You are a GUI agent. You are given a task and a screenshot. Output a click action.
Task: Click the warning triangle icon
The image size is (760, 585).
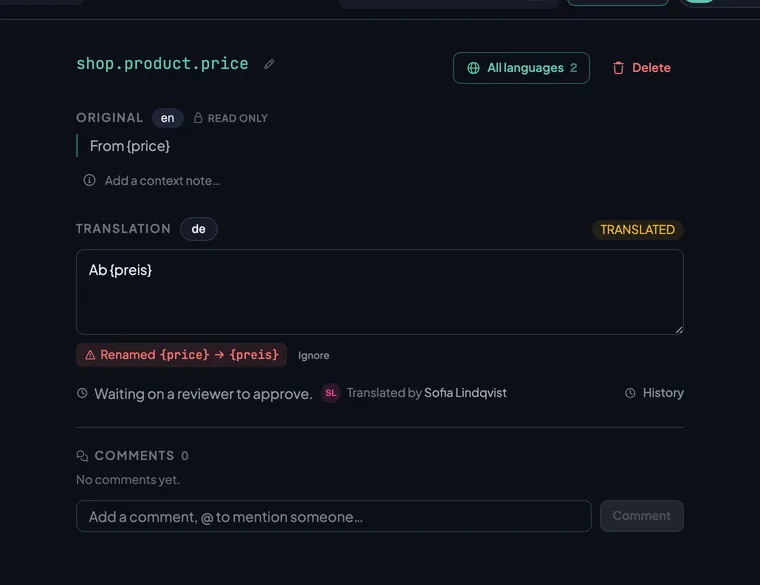click(x=90, y=355)
